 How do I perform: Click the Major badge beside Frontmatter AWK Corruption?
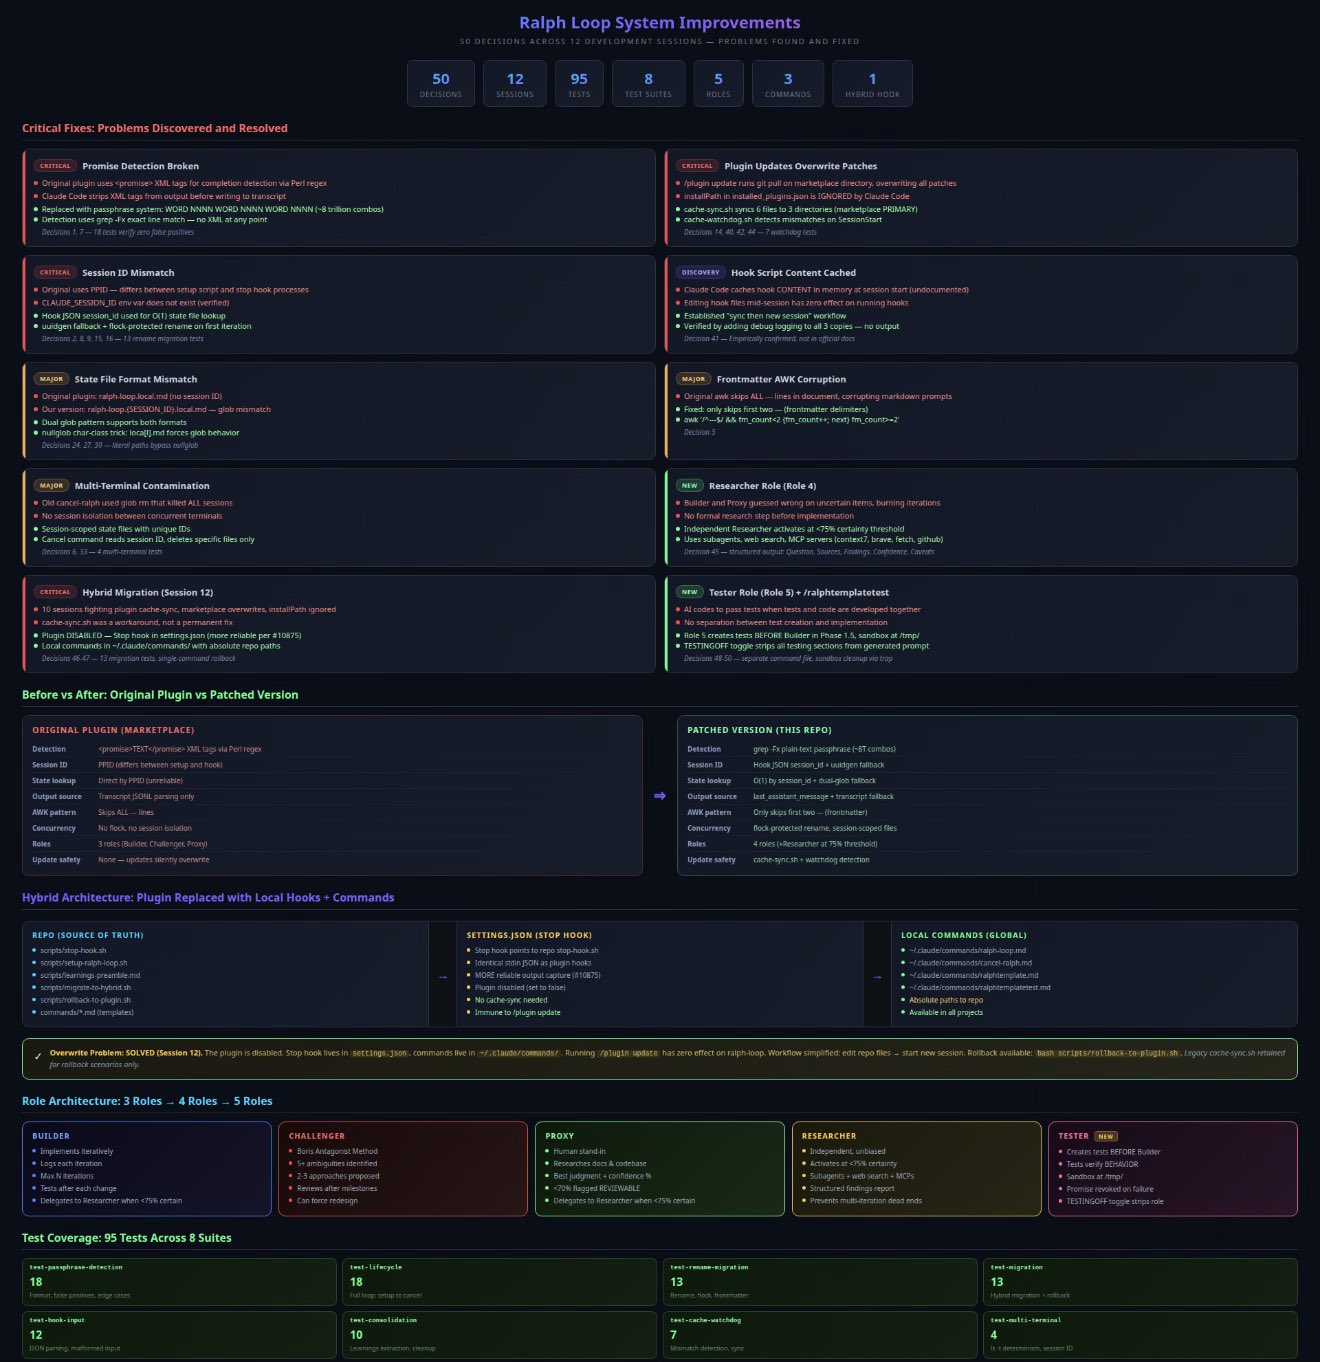[693, 379]
